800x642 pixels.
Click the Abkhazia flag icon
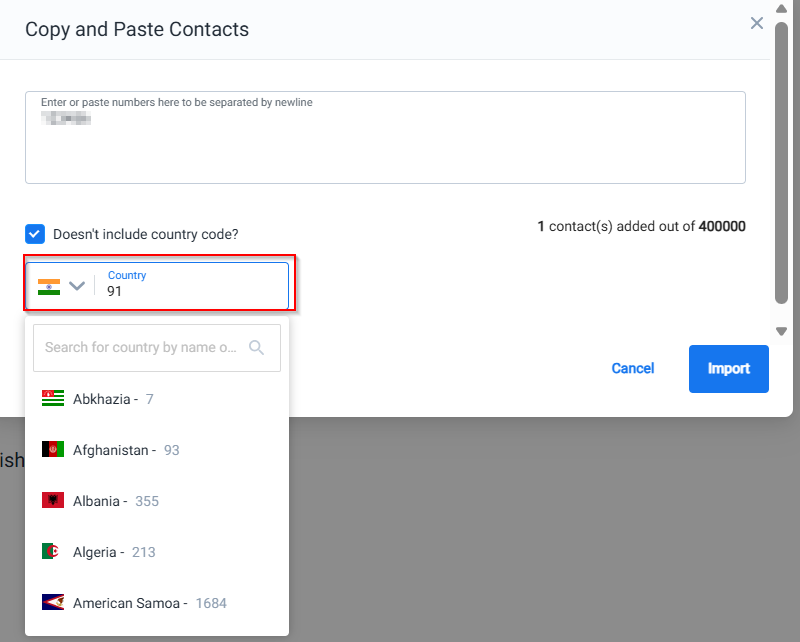53,398
